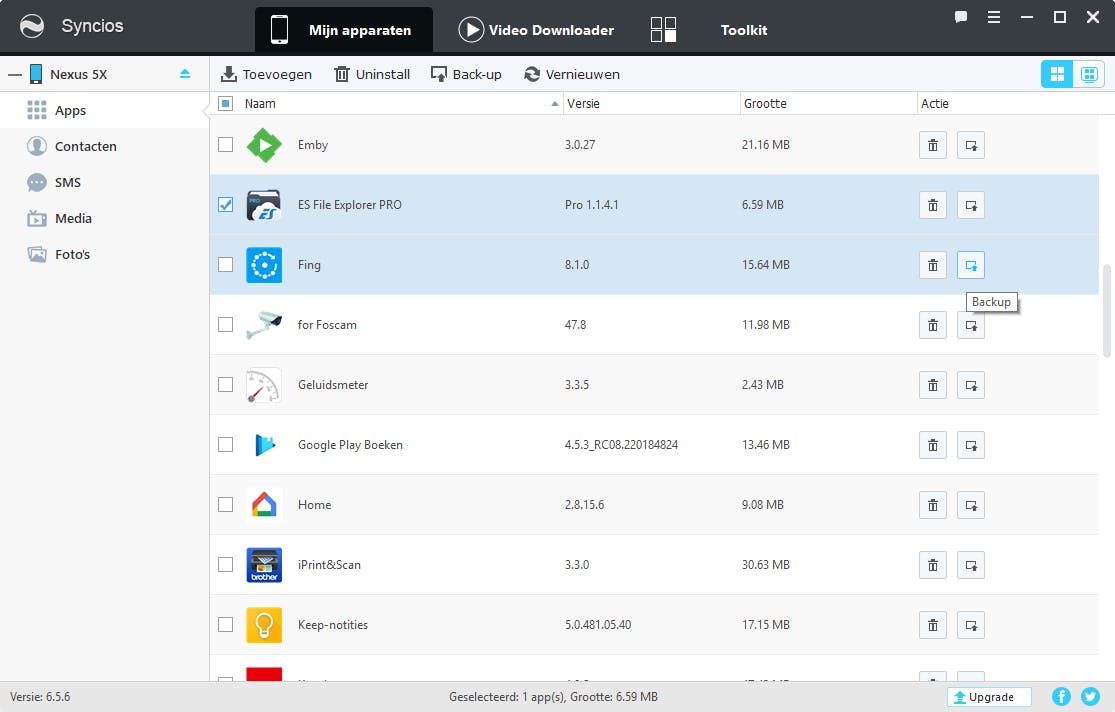1115x712 pixels.
Task: Uninstall Geluidsmeter with its trash icon
Action: (x=932, y=386)
